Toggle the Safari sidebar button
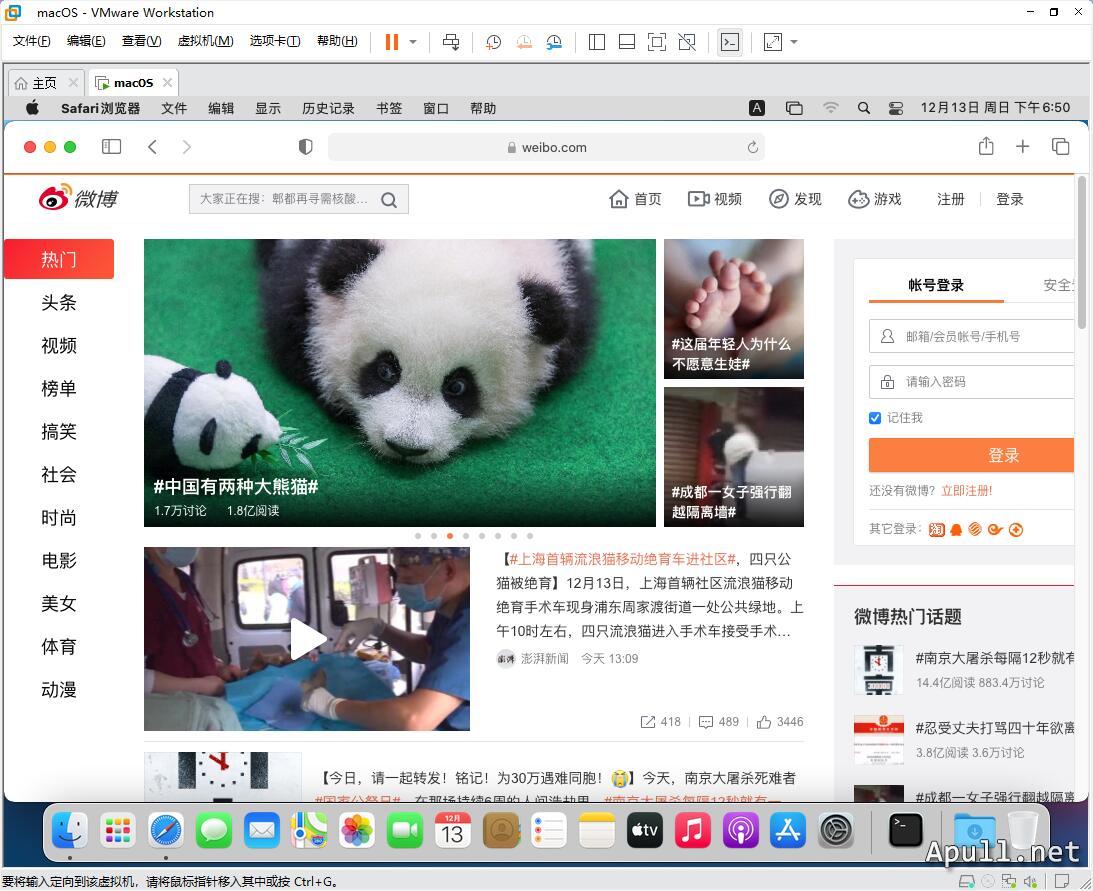Screen dimensions: 1093x891 [x=112, y=146]
